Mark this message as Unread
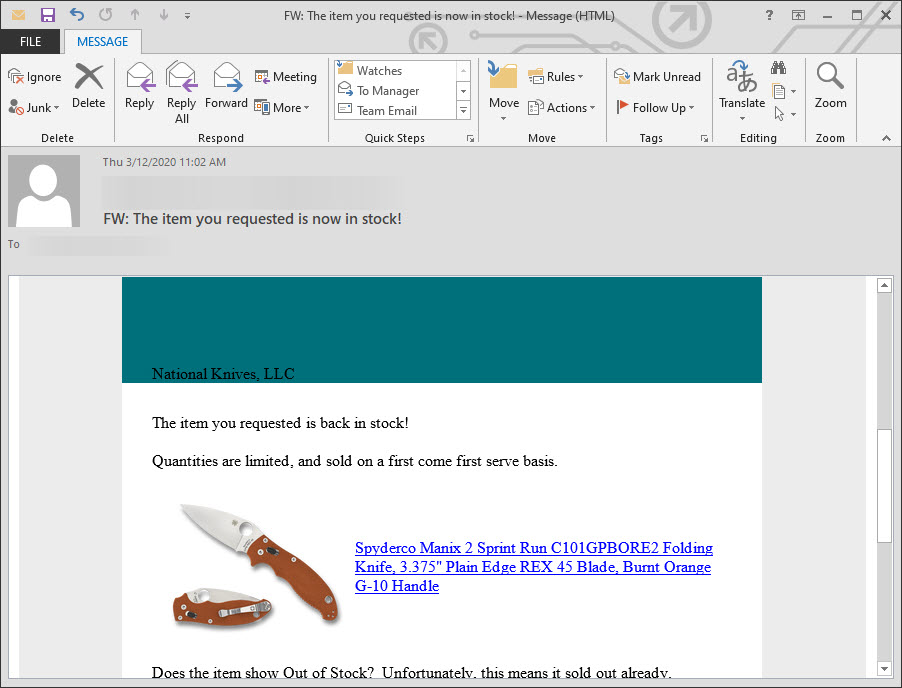Viewport: 902px width, 688px height. (658, 77)
